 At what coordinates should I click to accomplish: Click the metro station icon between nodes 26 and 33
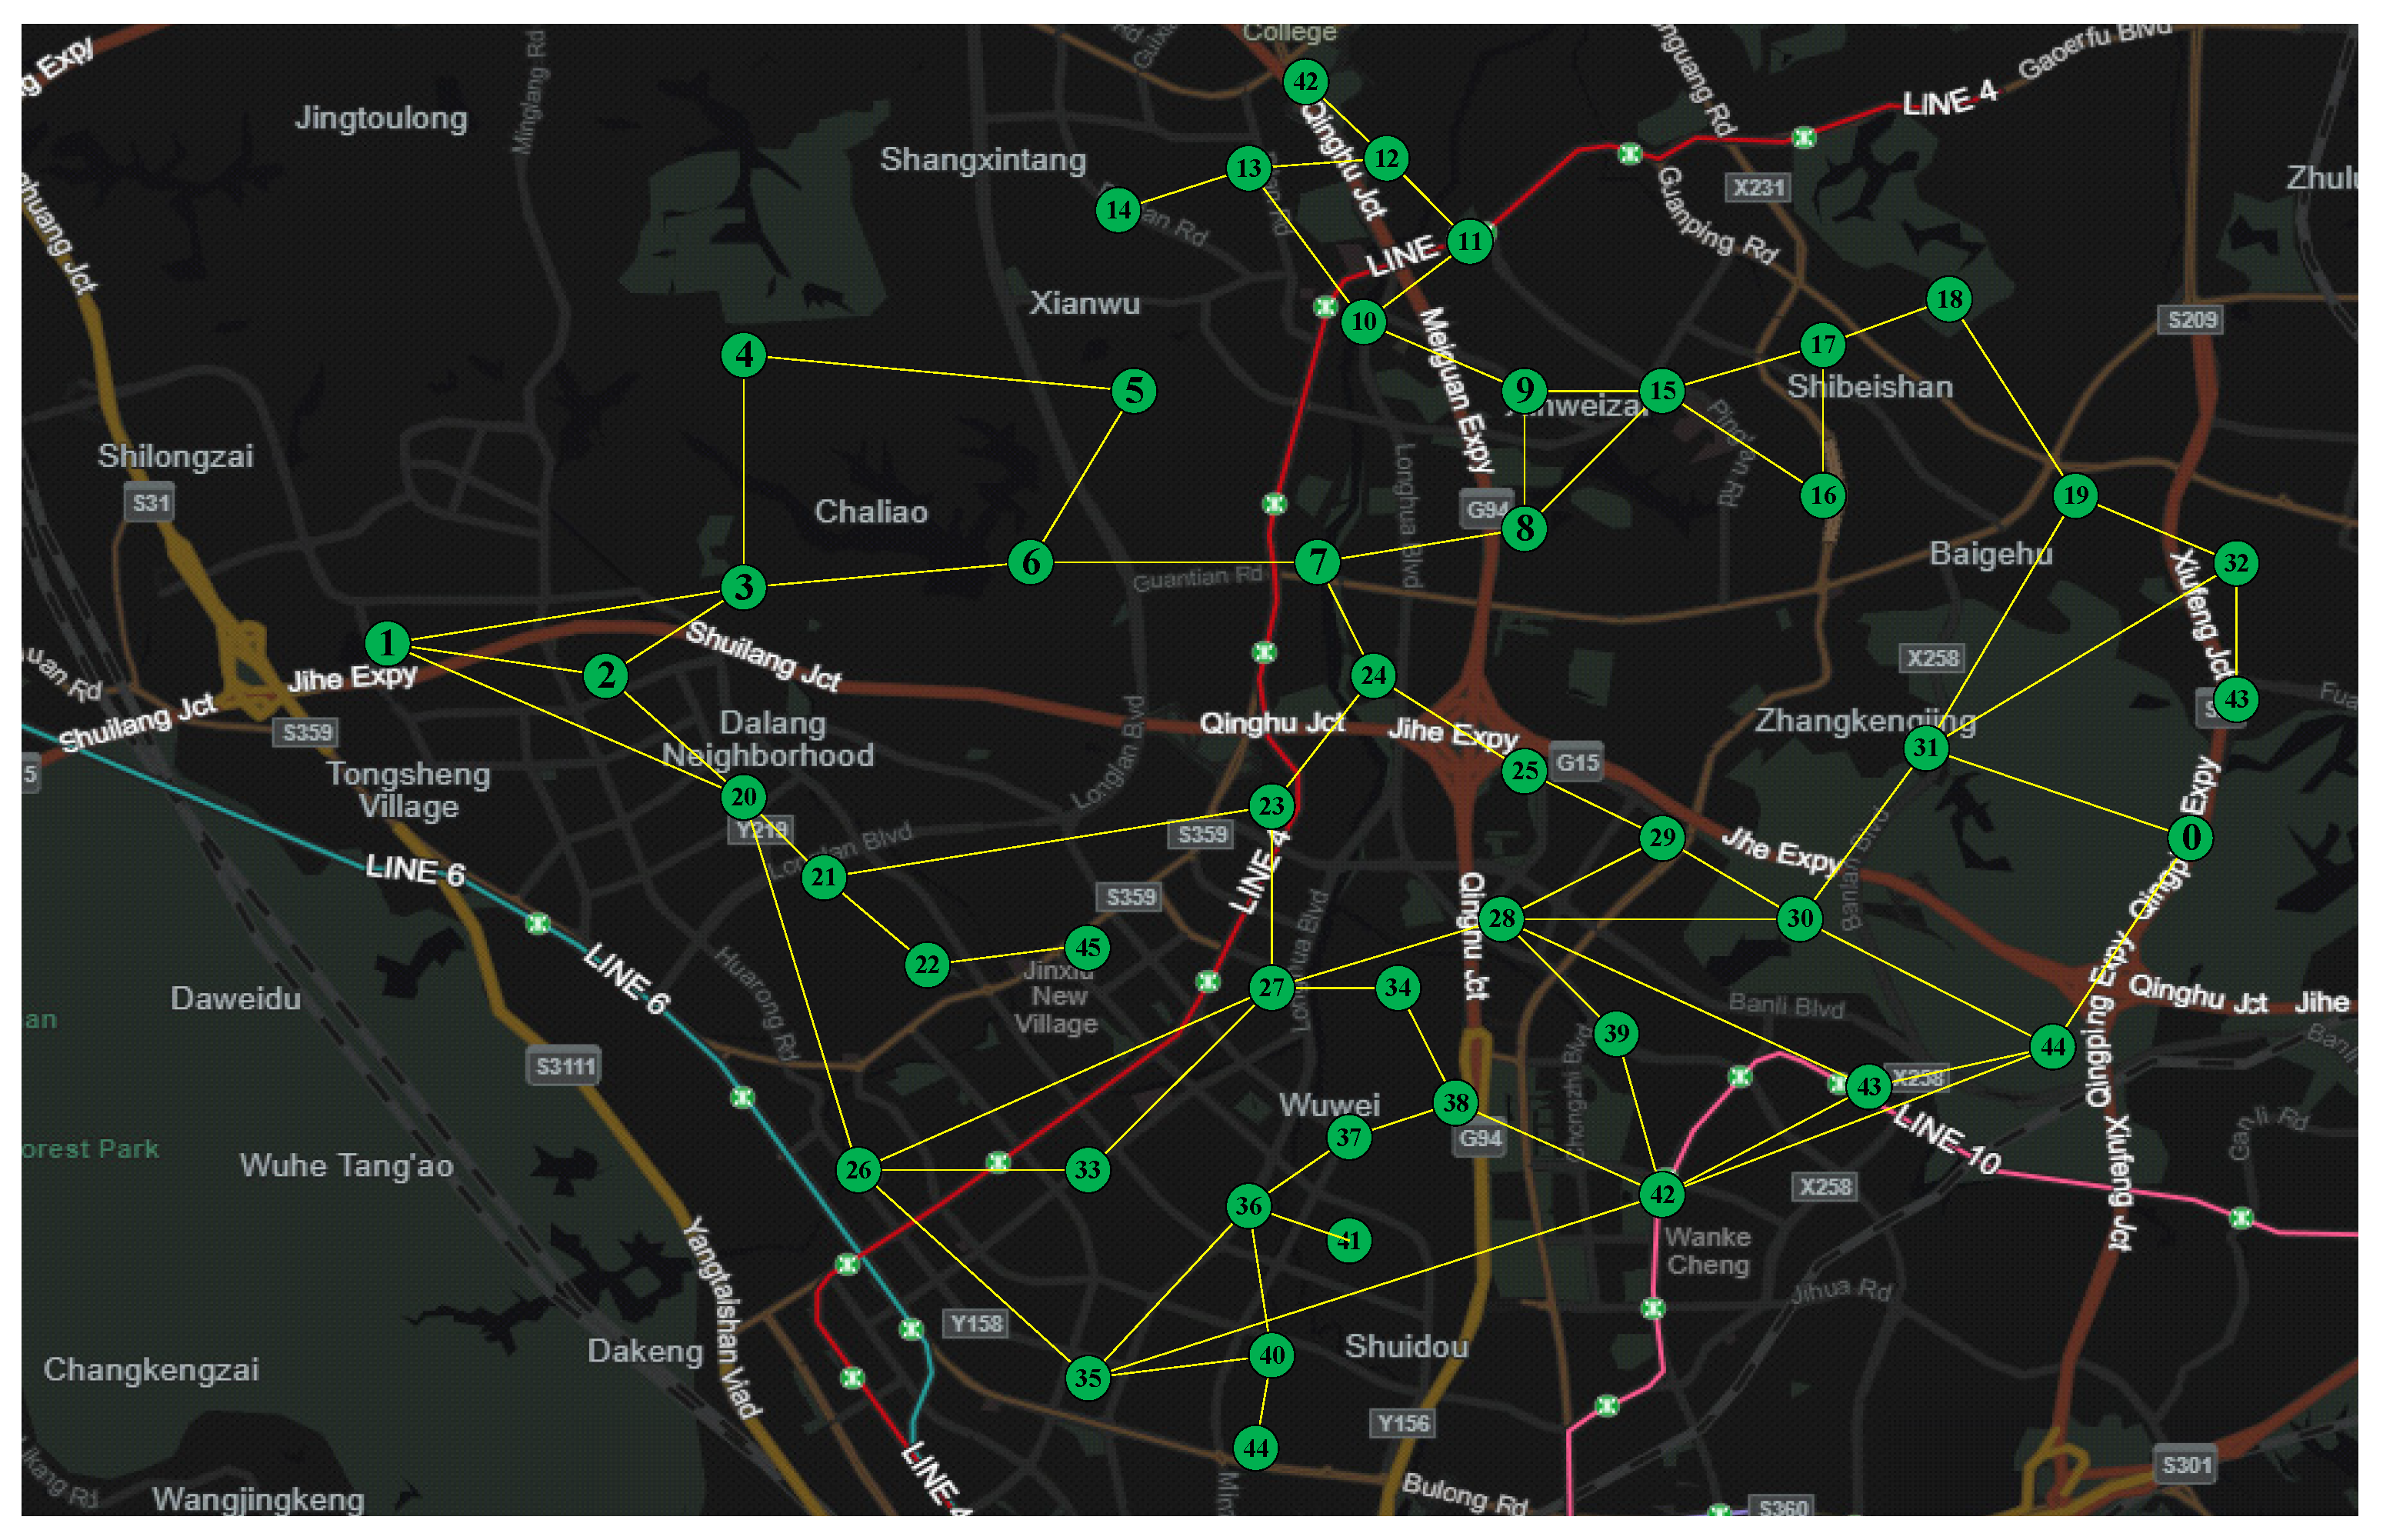997,1162
